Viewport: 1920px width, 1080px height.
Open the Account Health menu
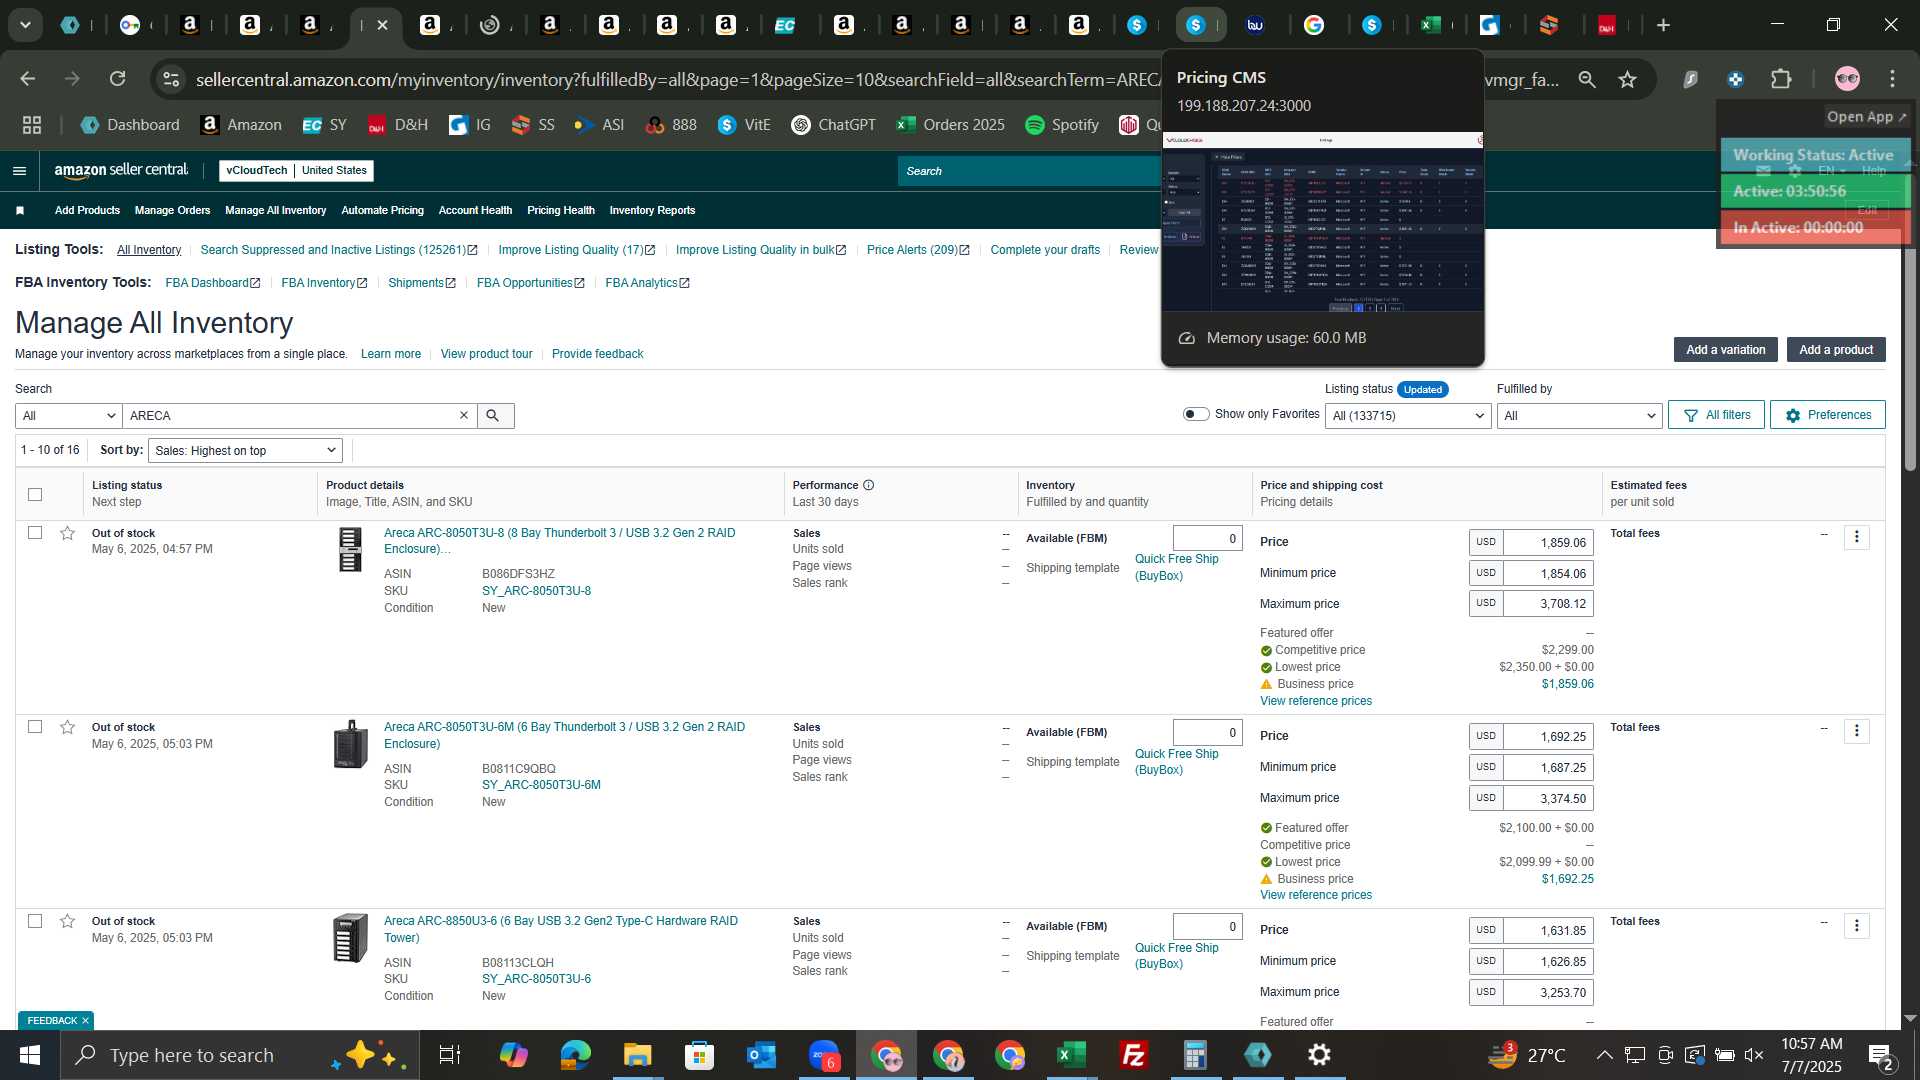tap(475, 210)
